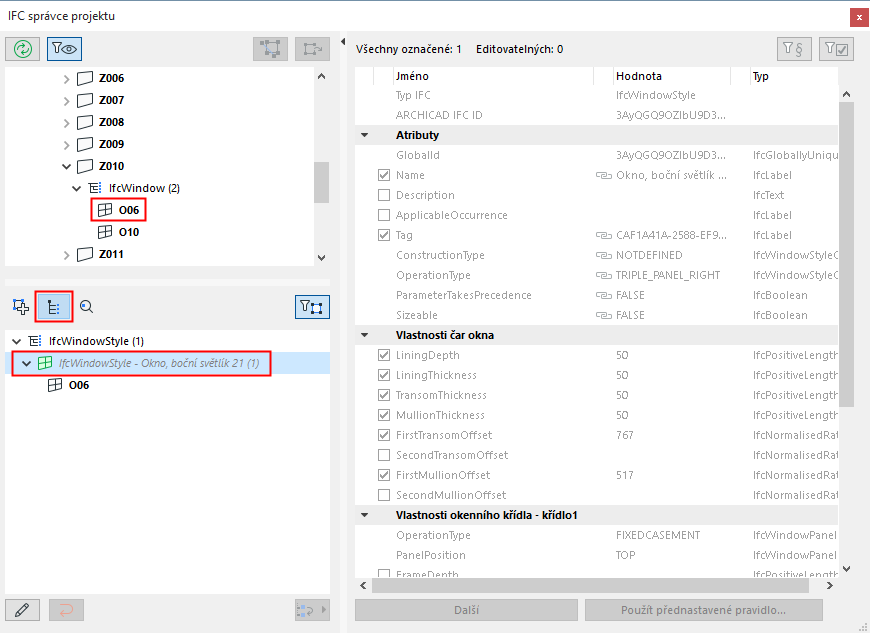Check the SecondMullionOffset checkbox
The width and height of the screenshot is (870, 633).
(383, 495)
